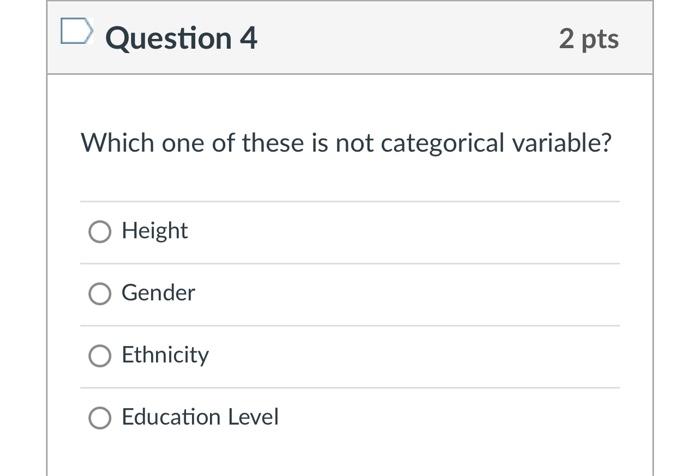
Task: Select the Height radio button
Action: click(100, 232)
